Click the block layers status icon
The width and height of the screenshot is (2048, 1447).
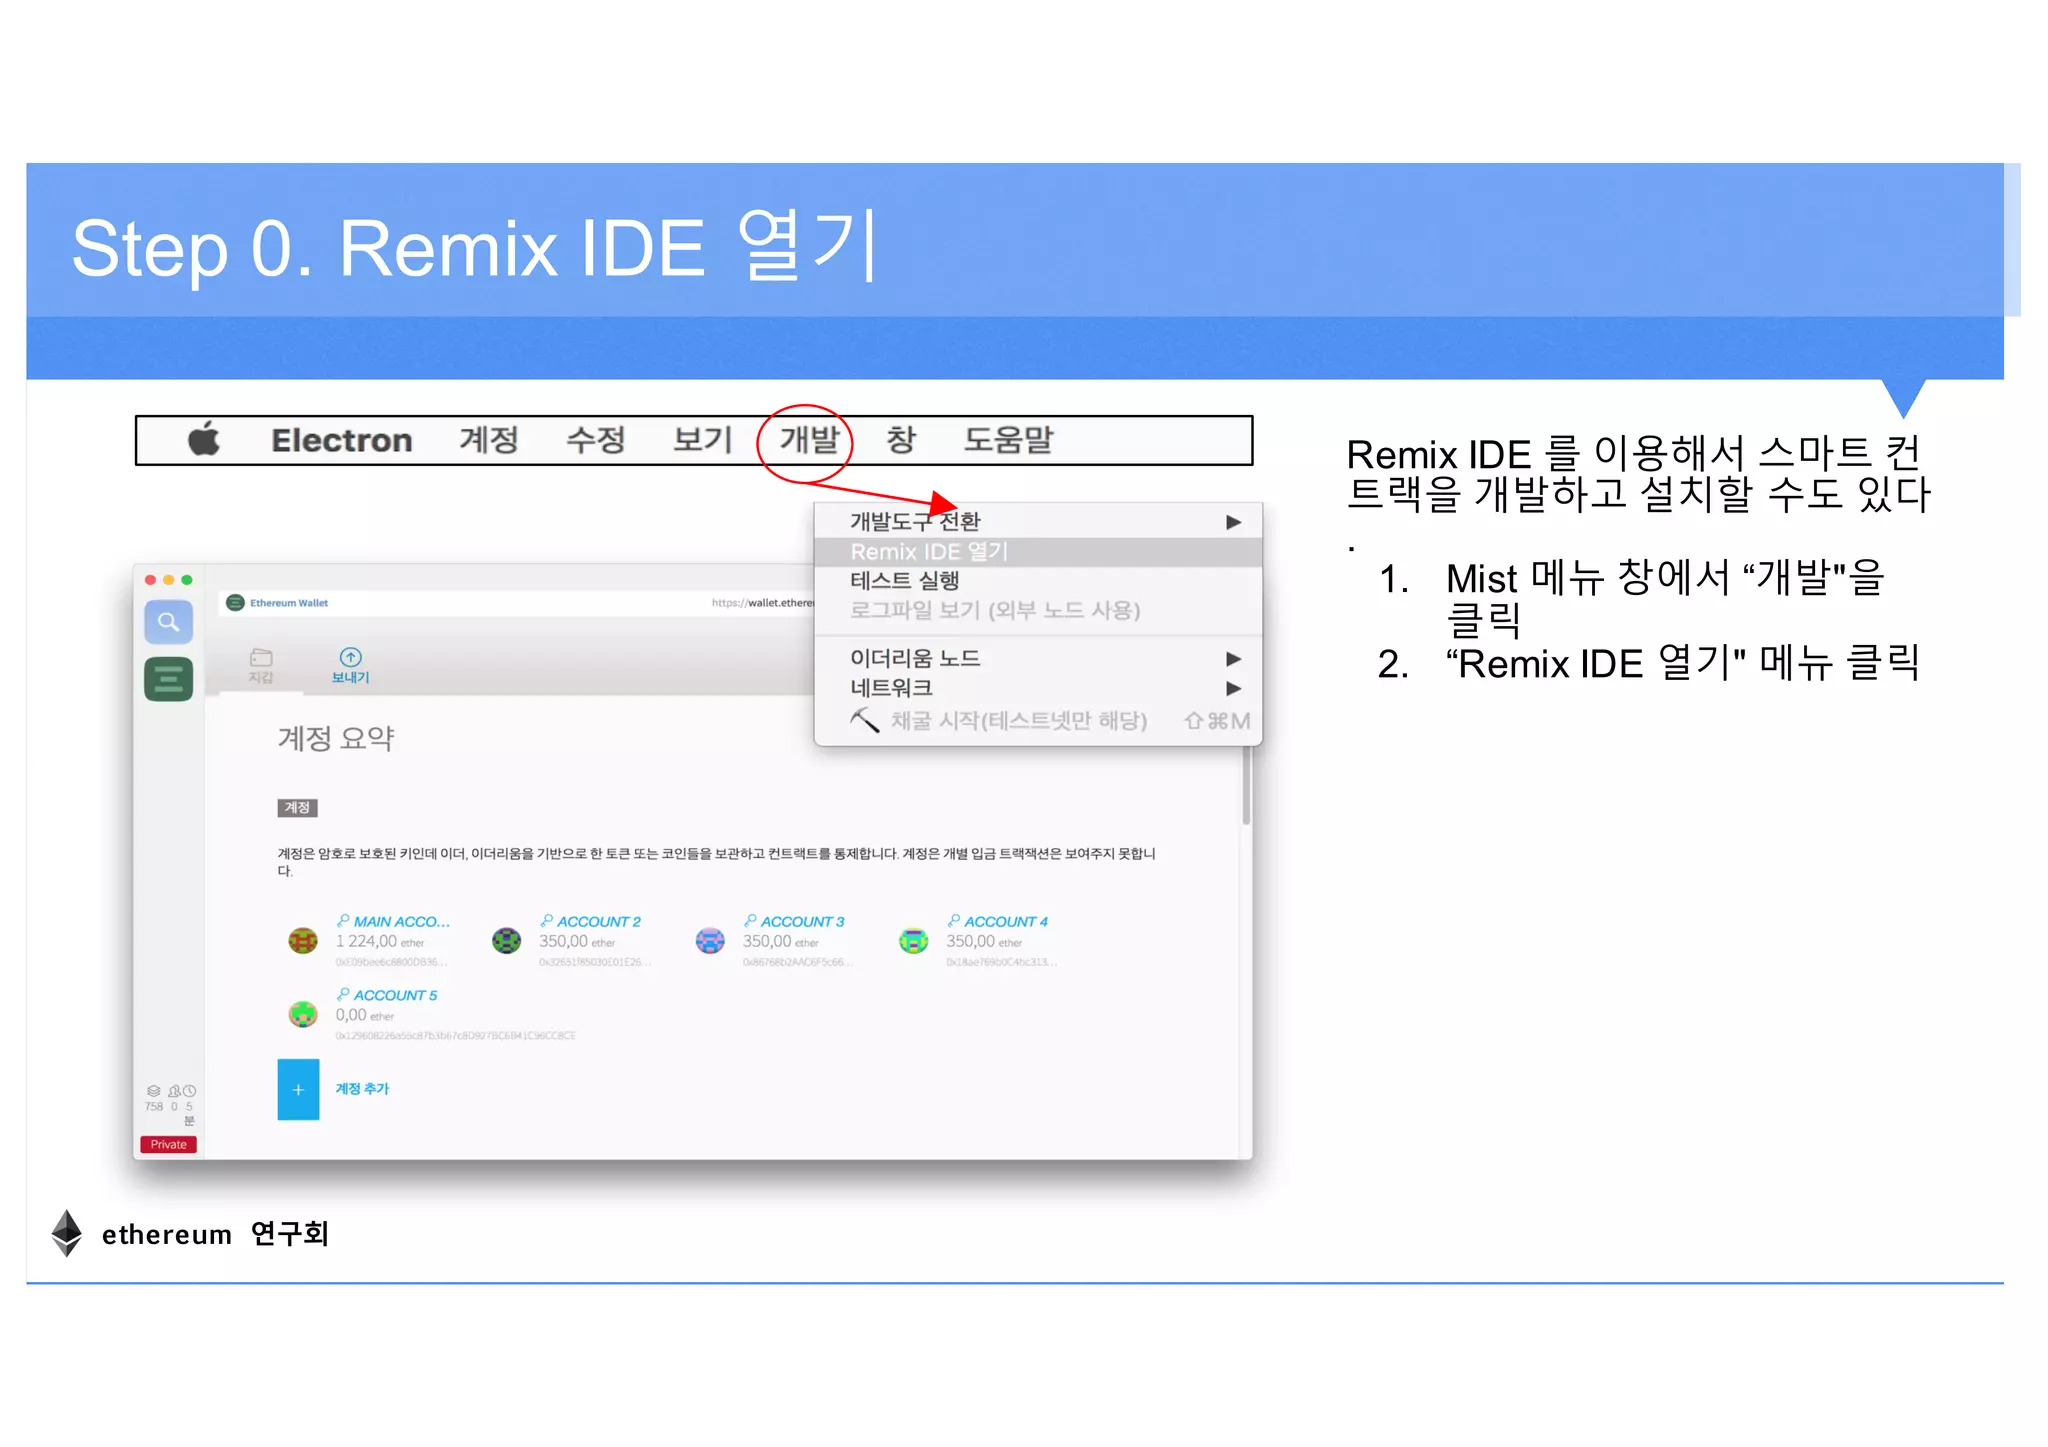pos(153,1091)
